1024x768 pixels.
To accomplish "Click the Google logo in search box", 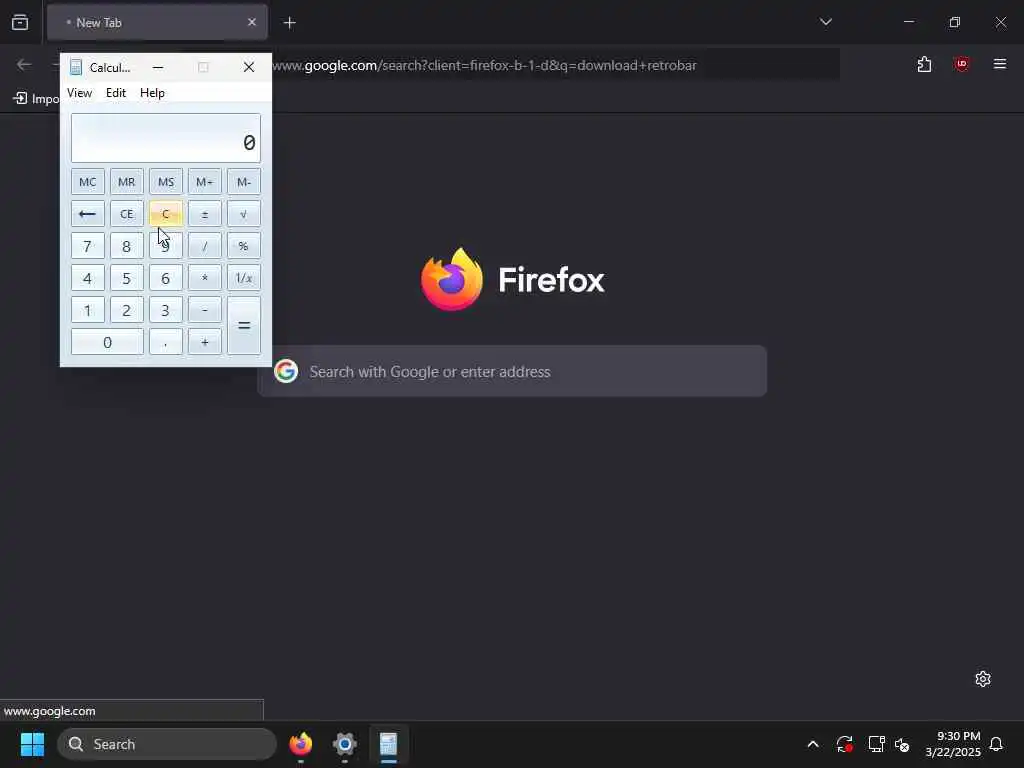I will point(286,371).
